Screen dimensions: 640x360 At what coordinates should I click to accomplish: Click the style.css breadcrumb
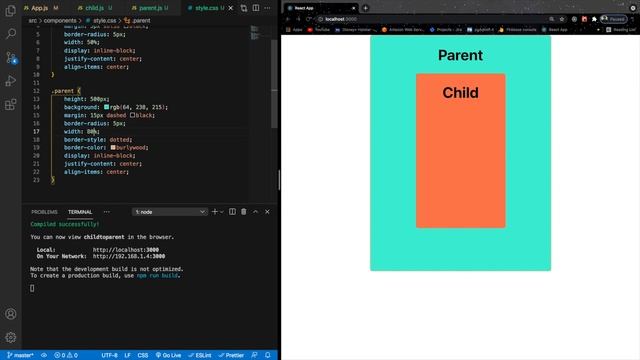coord(104,20)
